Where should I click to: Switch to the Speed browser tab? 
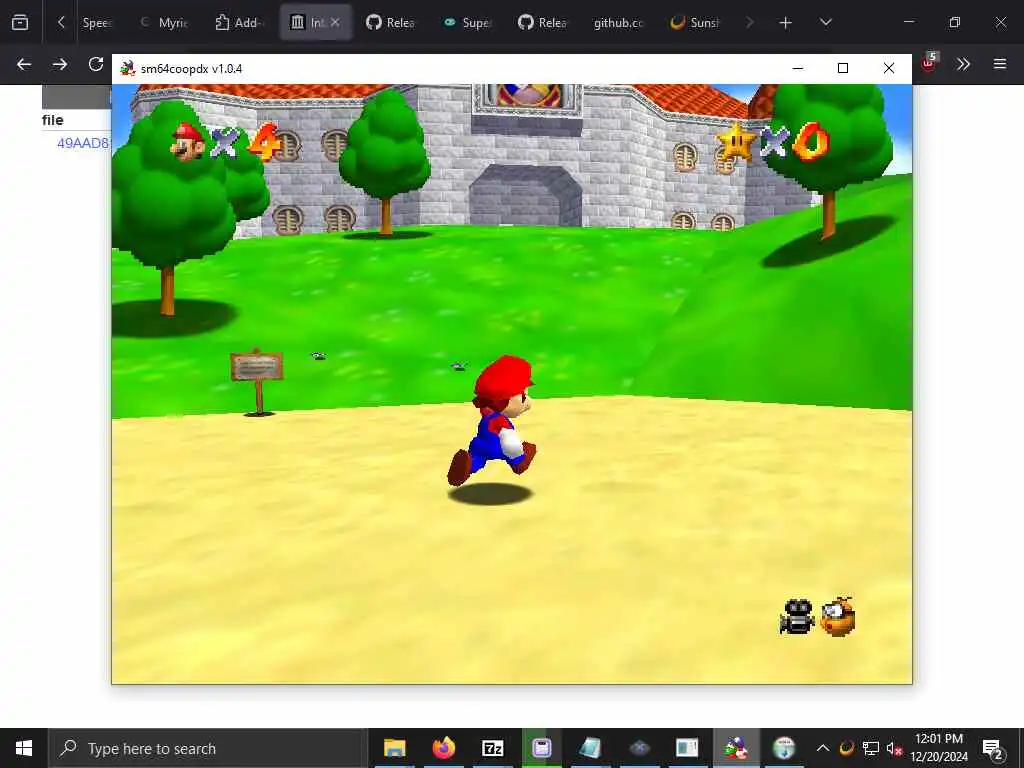click(x=97, y=22)
